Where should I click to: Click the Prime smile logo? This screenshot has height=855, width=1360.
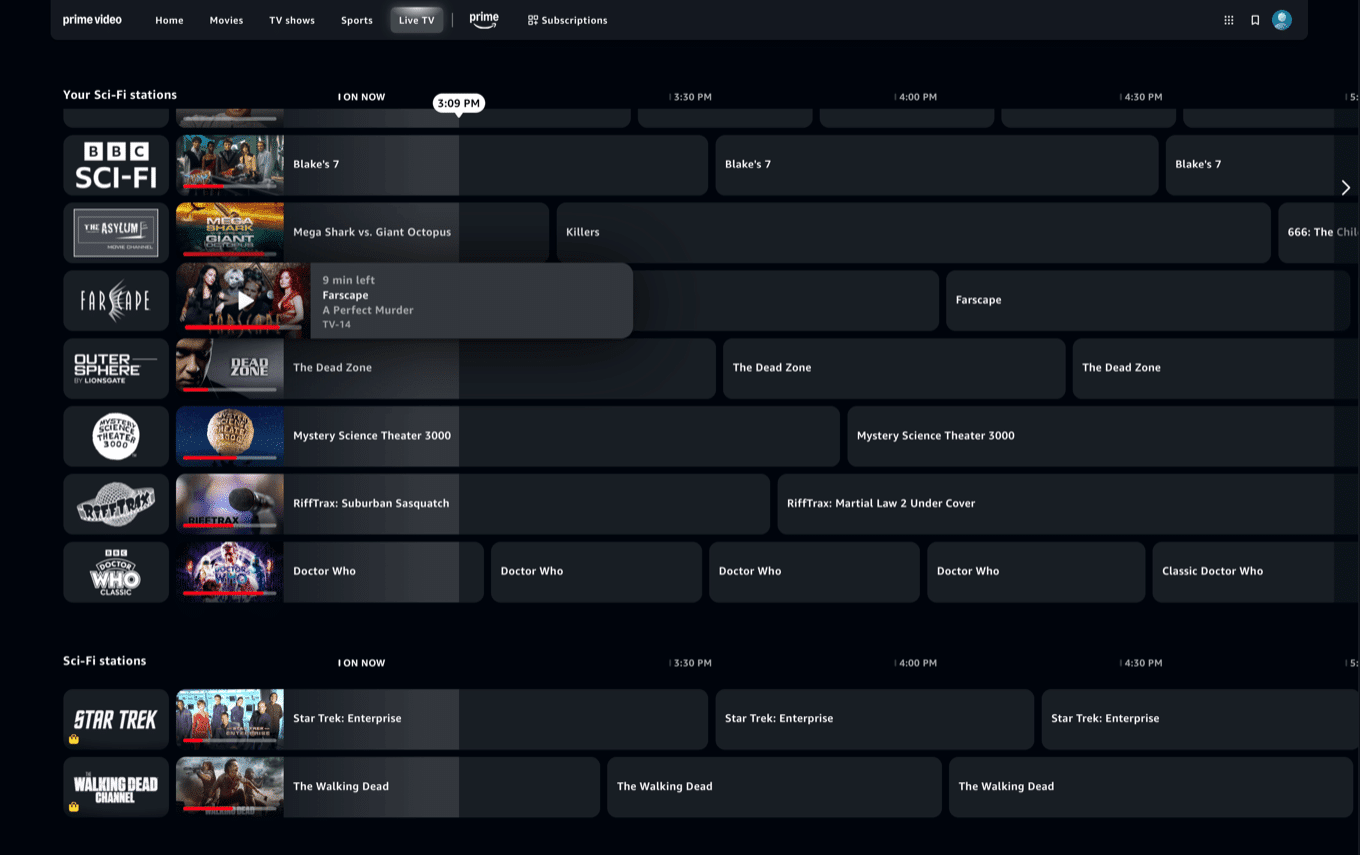[484, 20]
